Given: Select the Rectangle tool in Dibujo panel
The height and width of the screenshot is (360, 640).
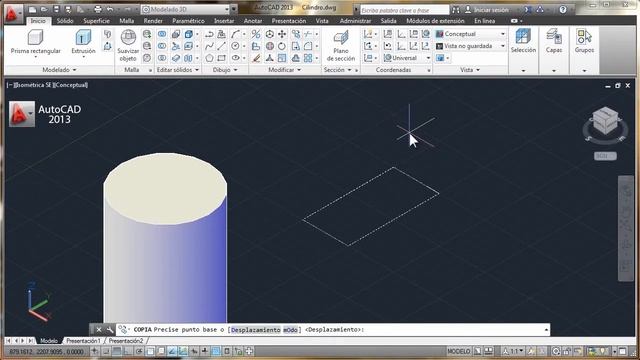Looking at the screenshot, I should pos(222,58).
